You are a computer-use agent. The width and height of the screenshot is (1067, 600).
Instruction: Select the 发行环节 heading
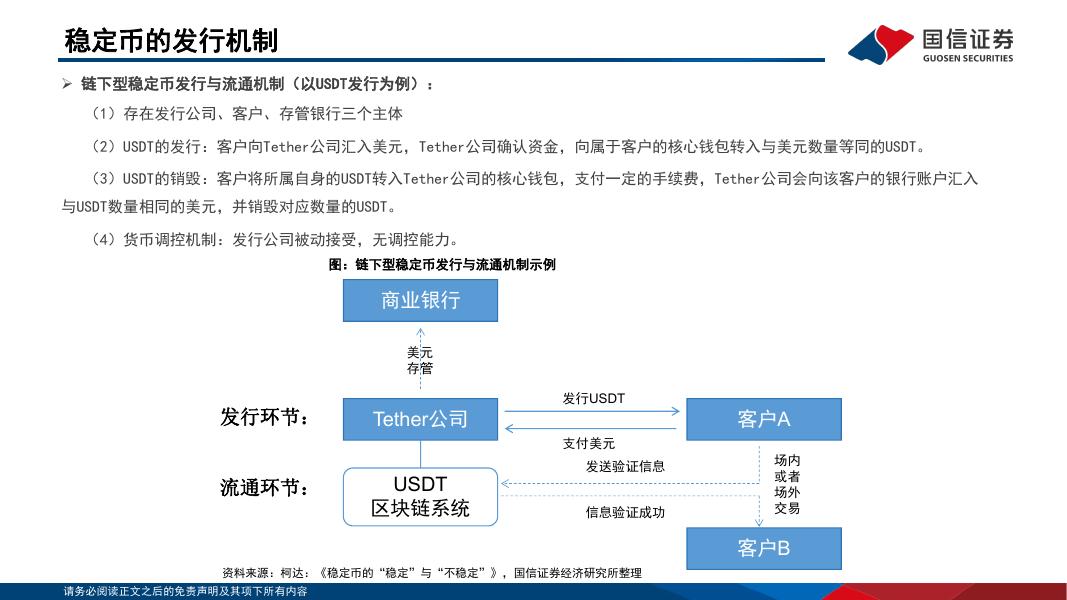[265, 417]
